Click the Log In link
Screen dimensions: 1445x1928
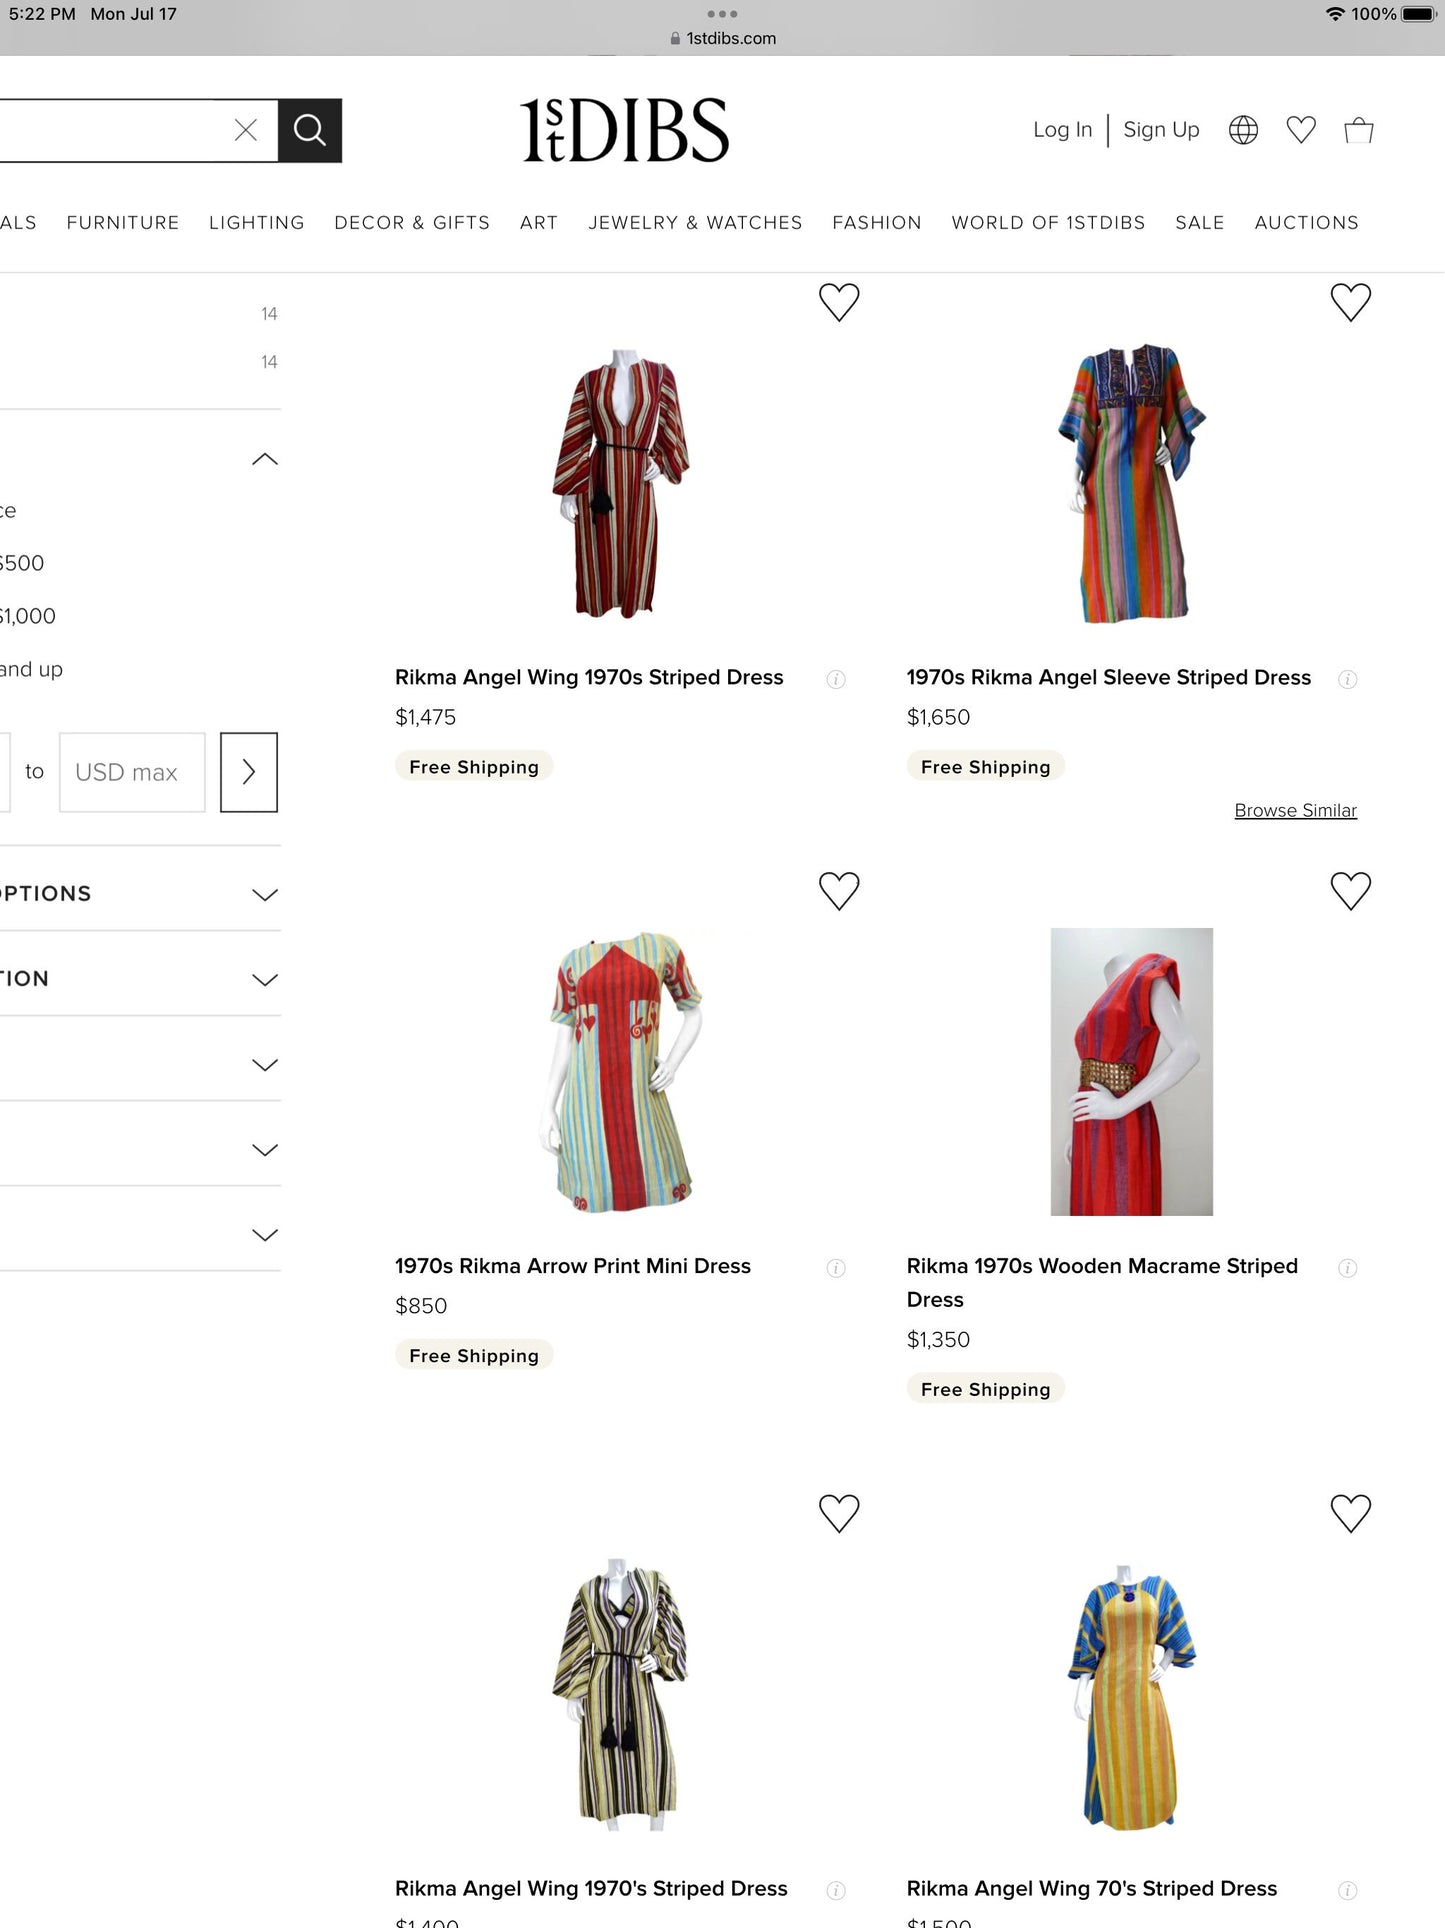pos(1062,129)
